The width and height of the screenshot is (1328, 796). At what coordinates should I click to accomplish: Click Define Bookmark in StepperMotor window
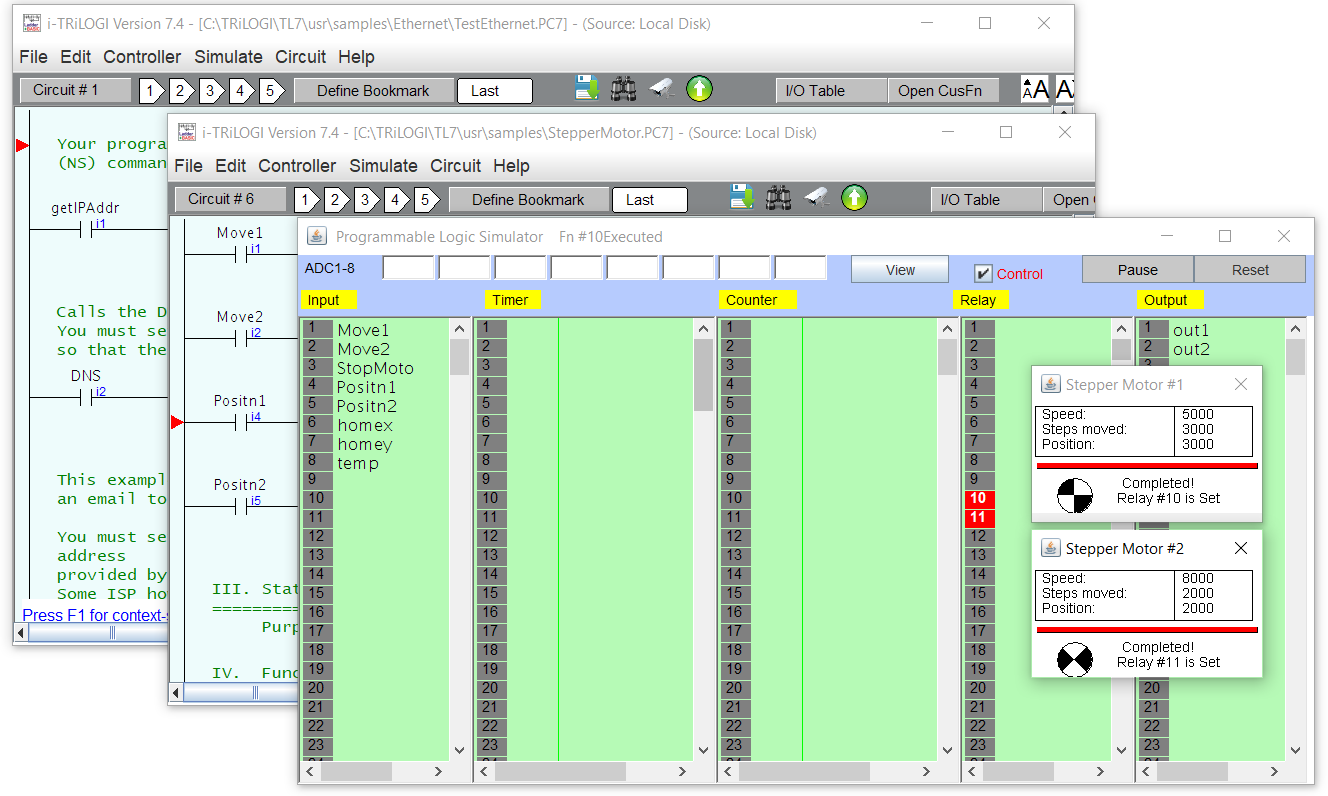click(x=528, y=200)
